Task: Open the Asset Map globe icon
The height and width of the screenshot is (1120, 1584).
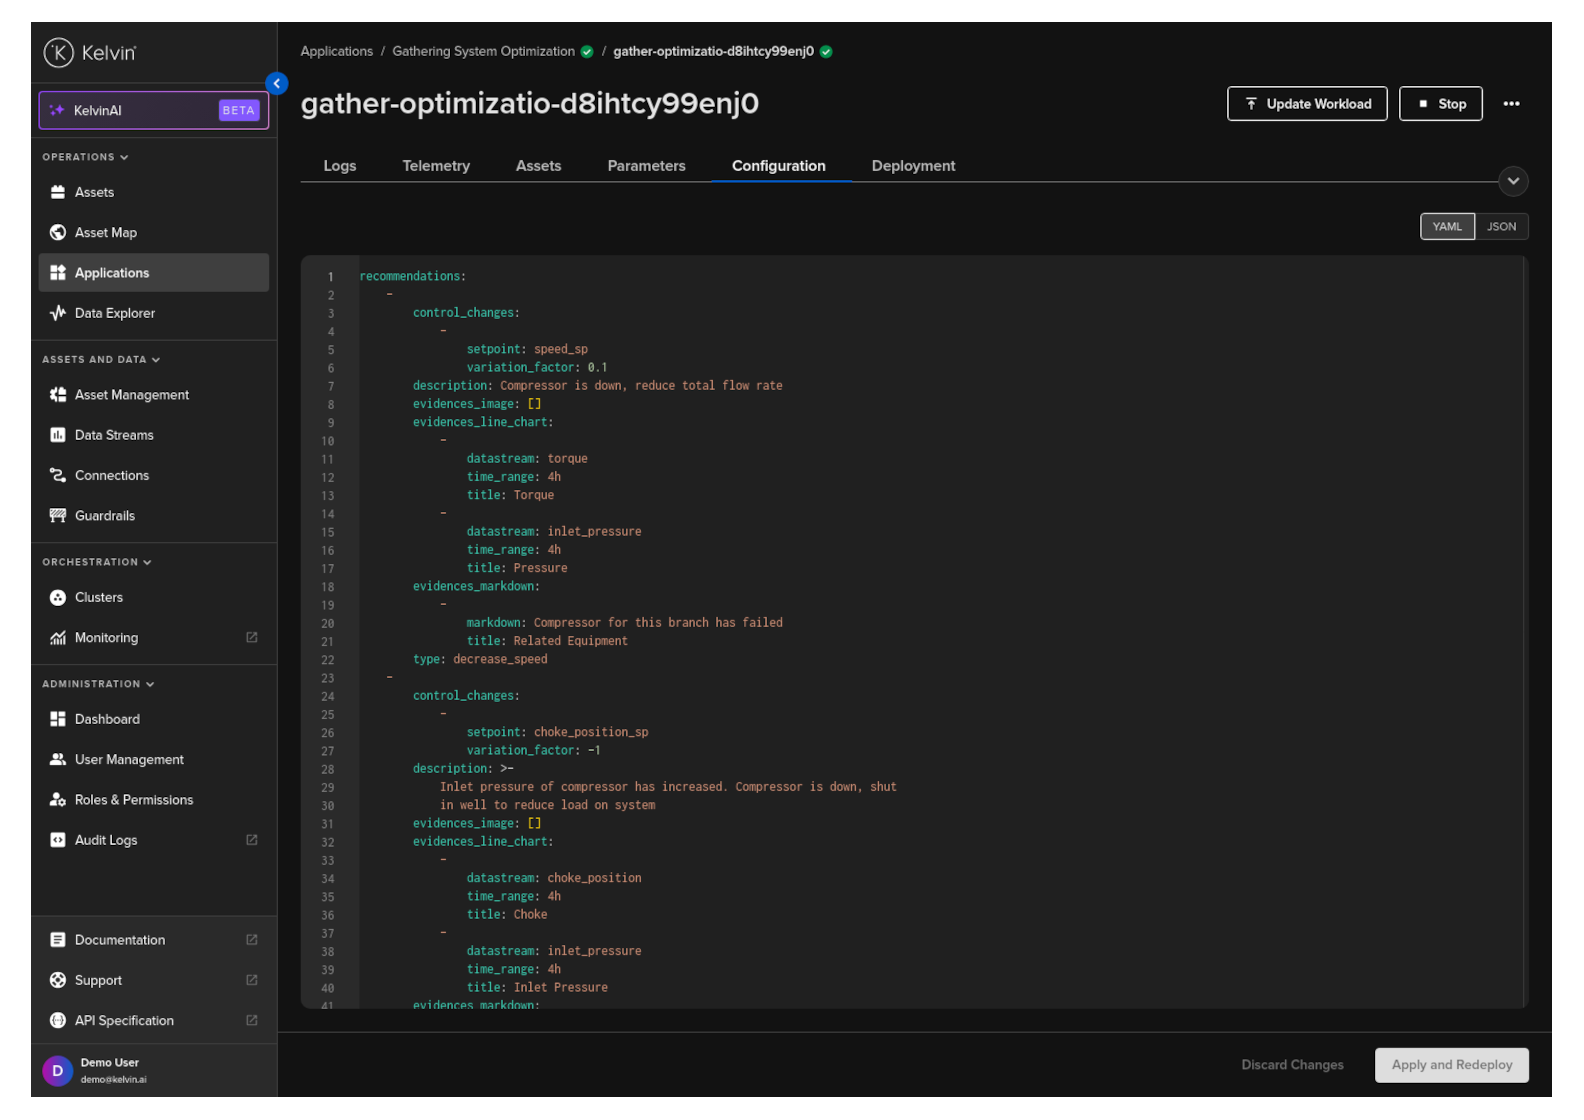Action: click(x=58, y=233)
